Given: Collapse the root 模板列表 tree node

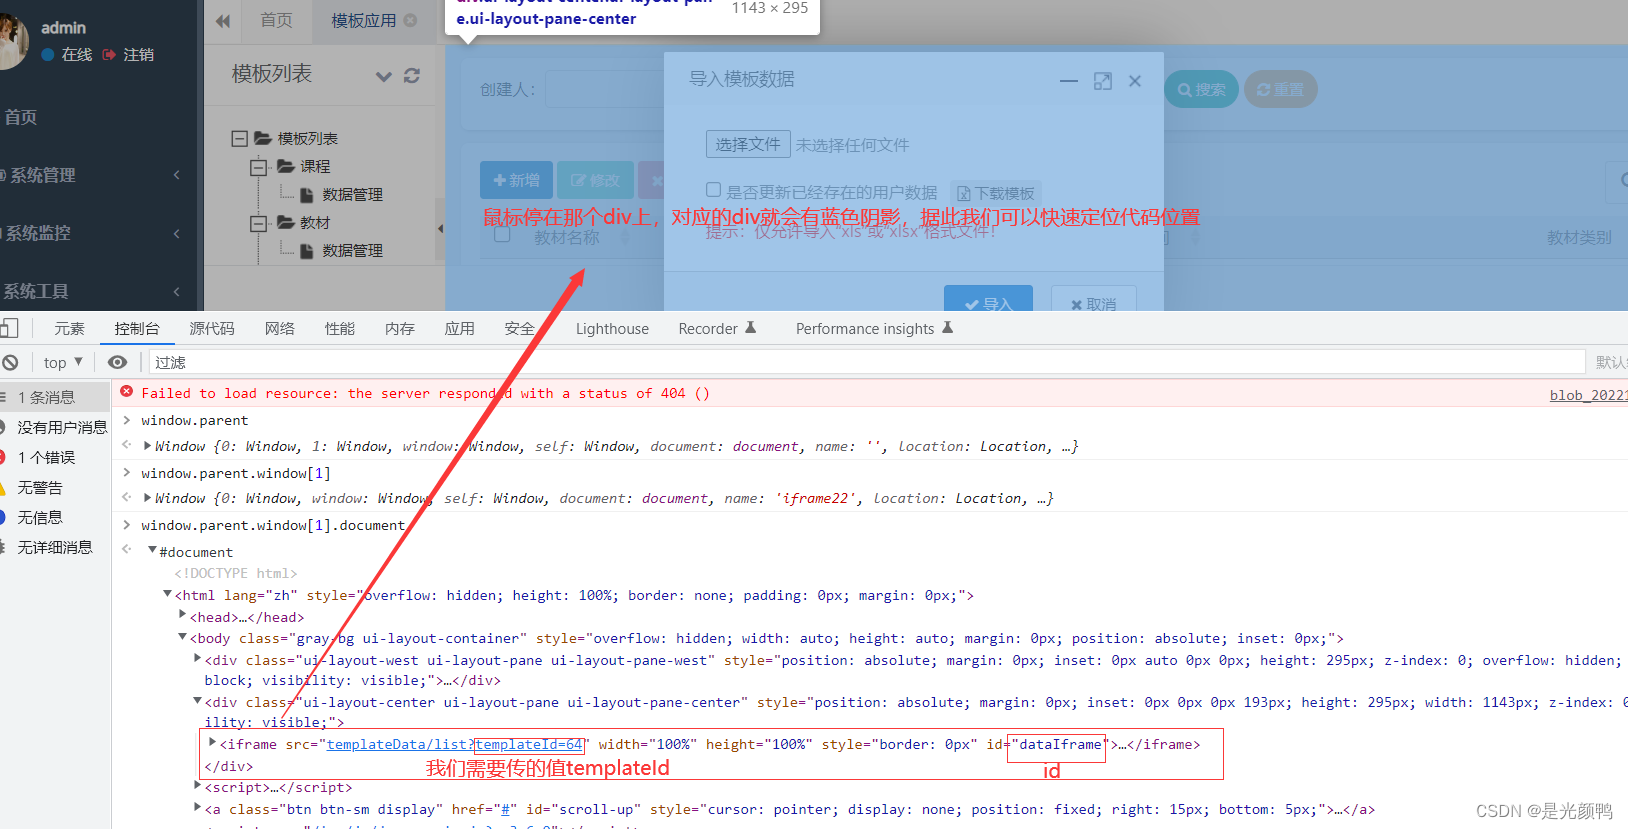Looking at the screenshot, I should 239,138.
